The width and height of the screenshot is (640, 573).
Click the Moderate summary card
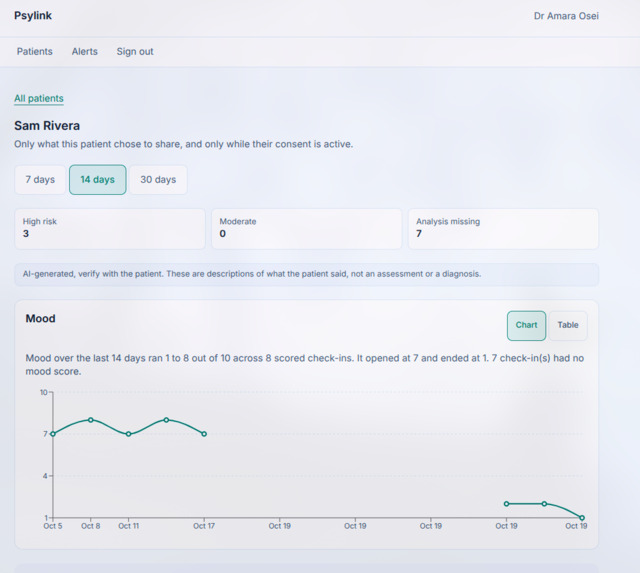coord(307,229)
